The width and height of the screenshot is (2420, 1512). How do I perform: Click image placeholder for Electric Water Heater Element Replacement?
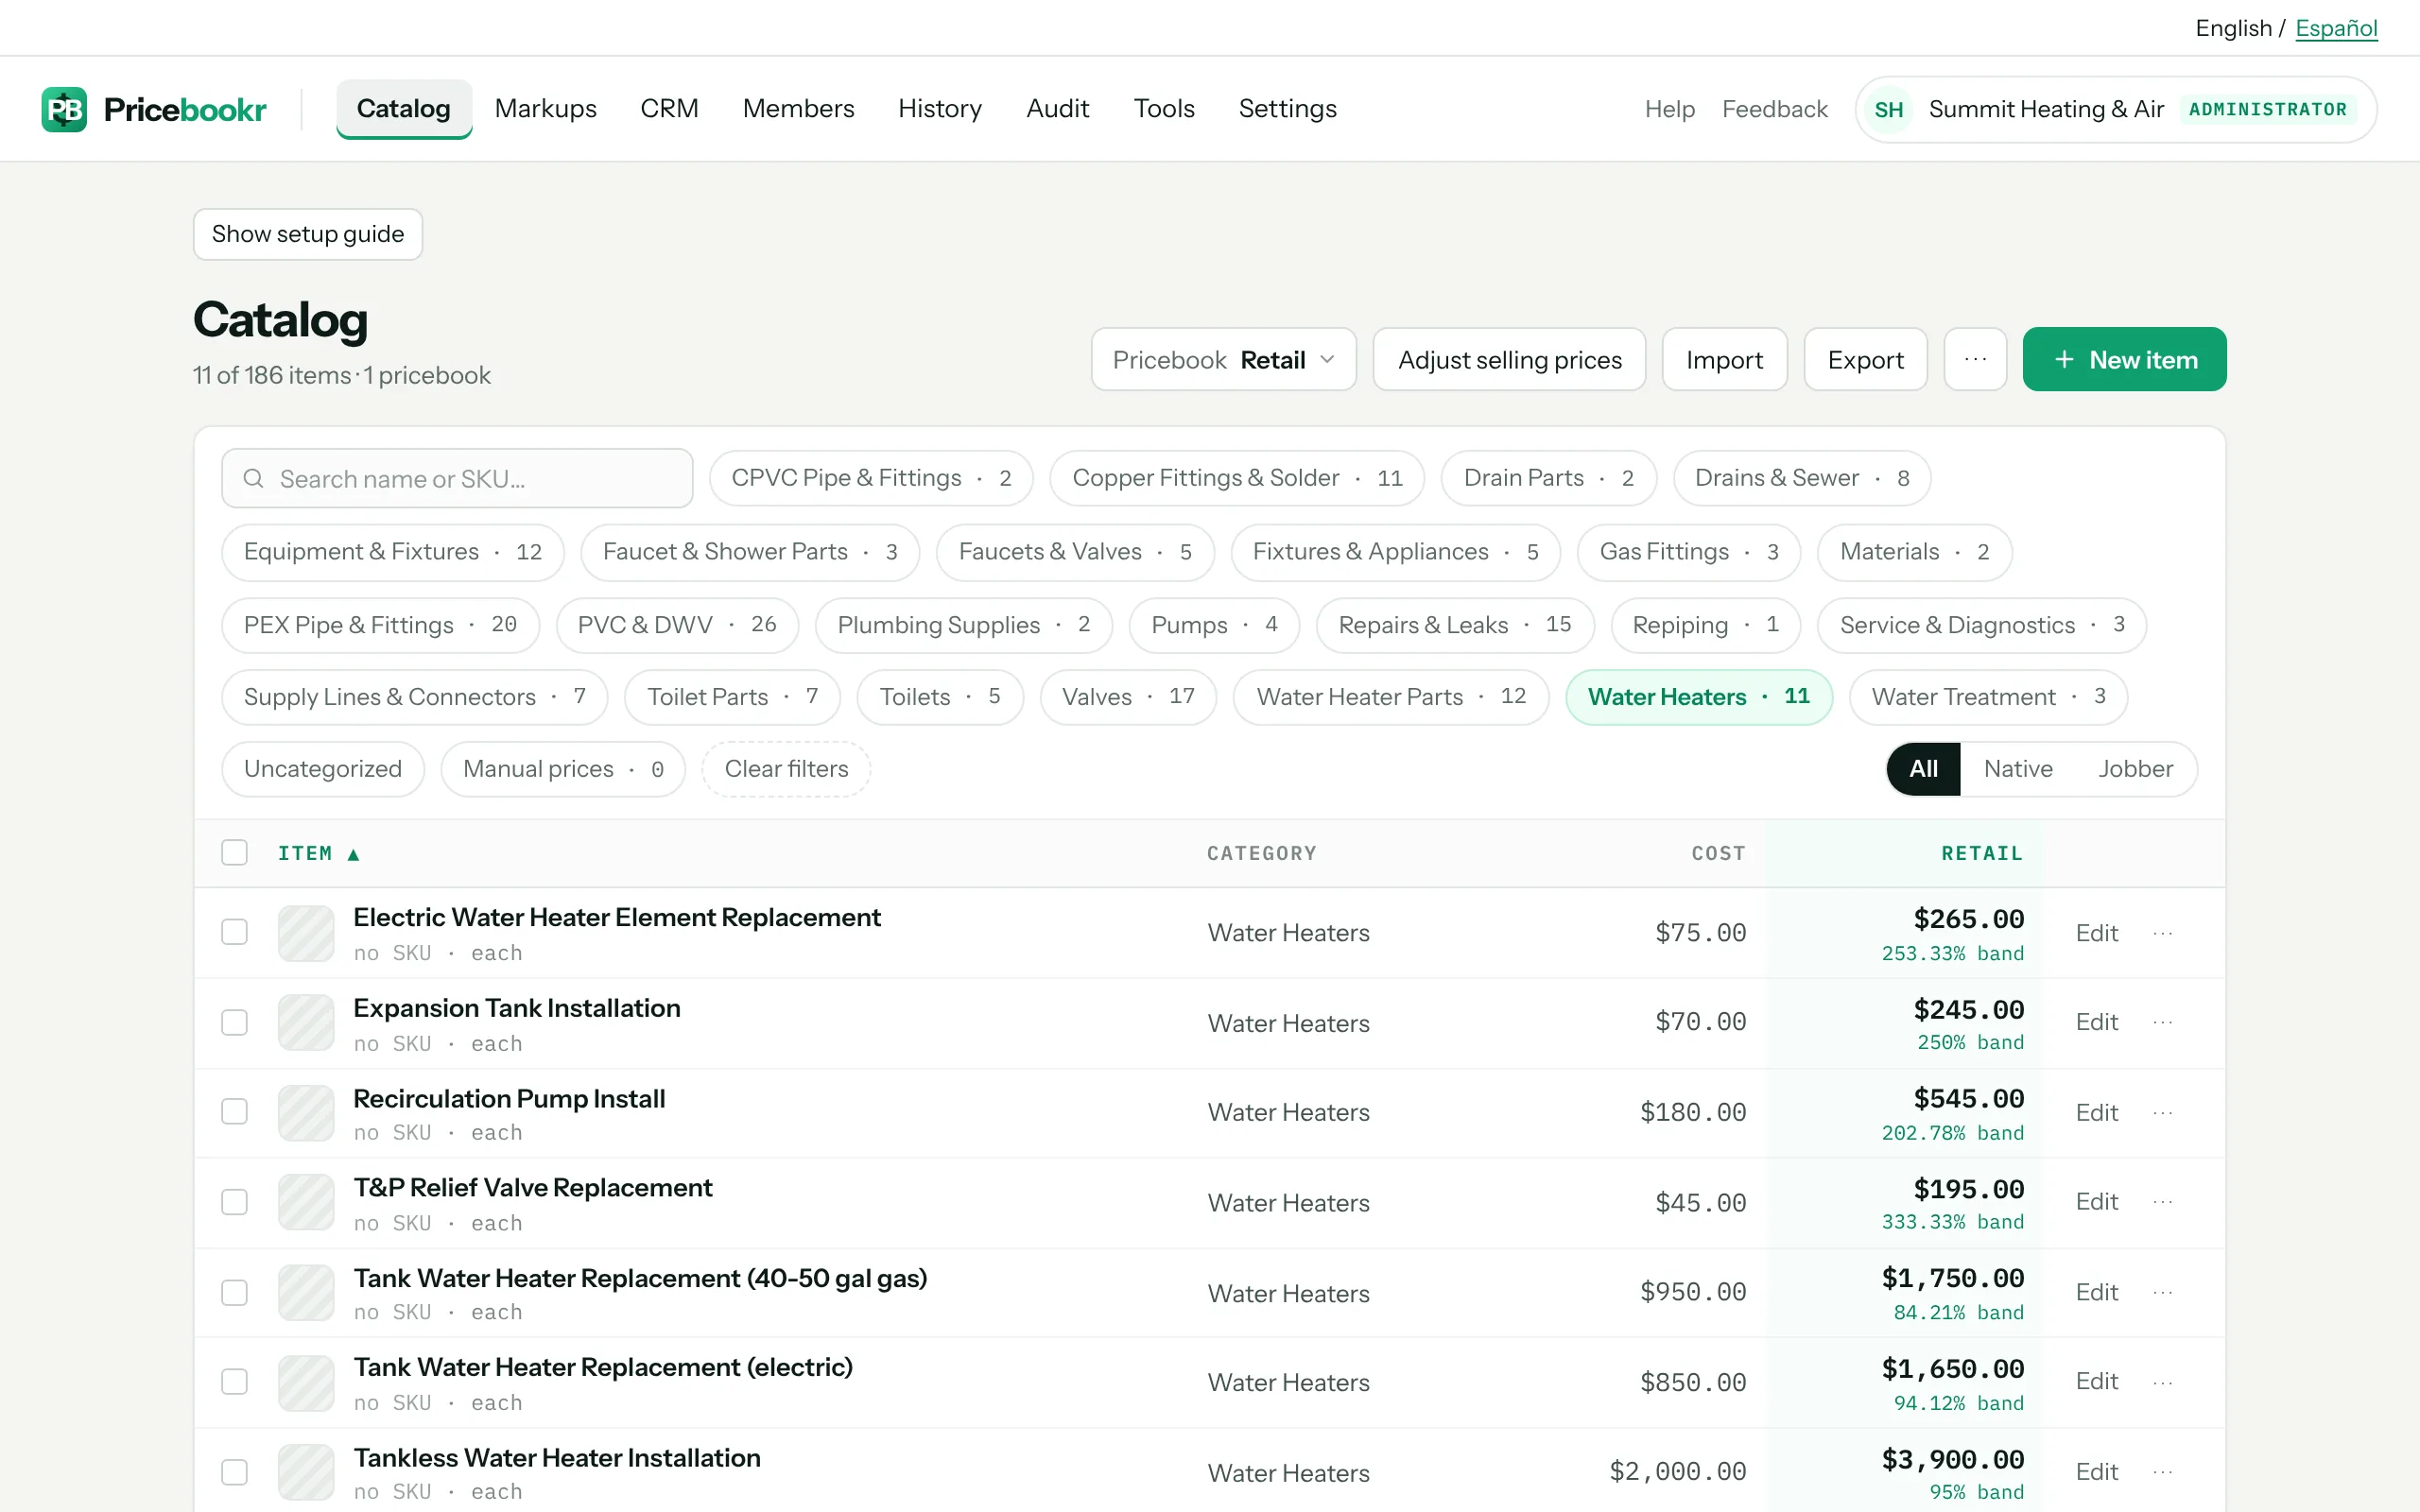(x=306, y=933)
